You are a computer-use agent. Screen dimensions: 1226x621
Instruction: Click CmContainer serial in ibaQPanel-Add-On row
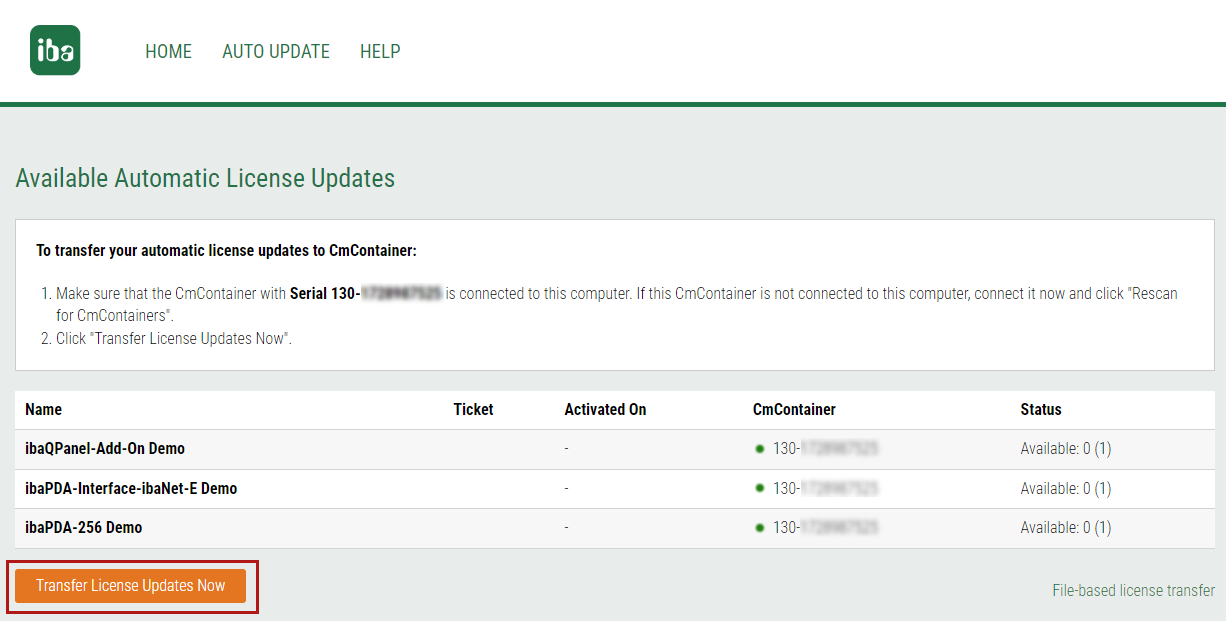[x=825, y=449]
